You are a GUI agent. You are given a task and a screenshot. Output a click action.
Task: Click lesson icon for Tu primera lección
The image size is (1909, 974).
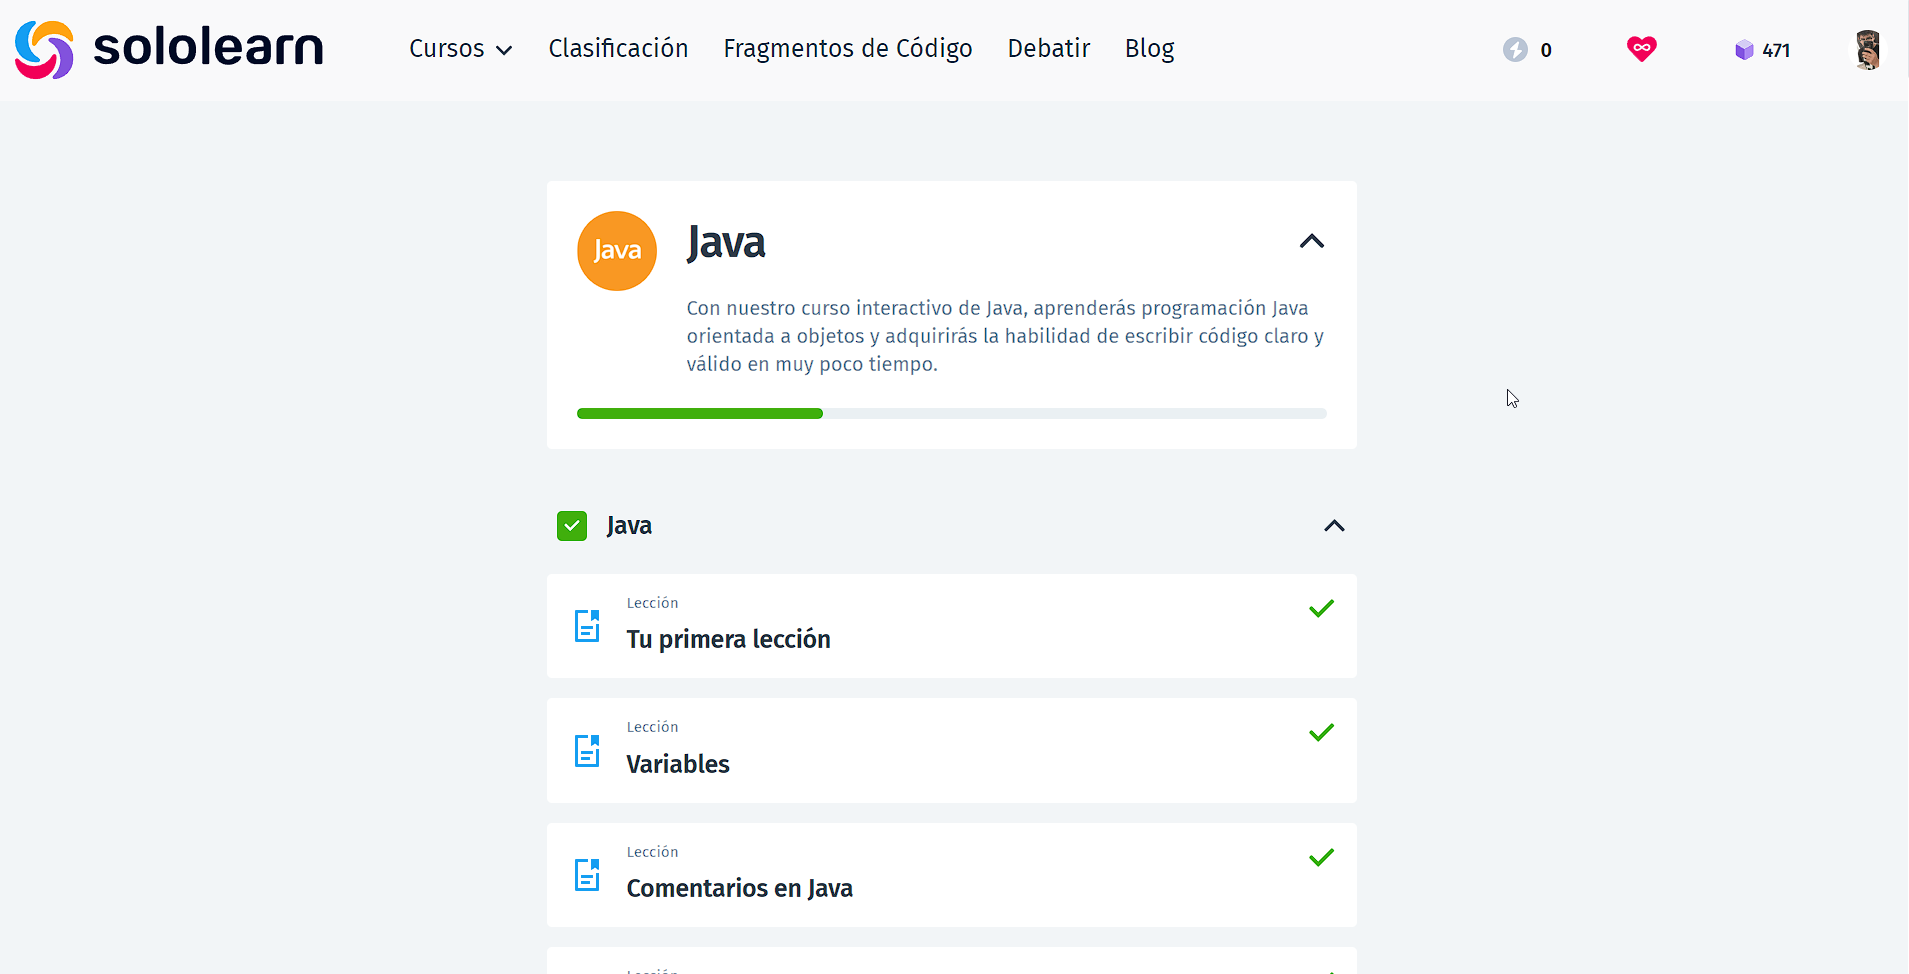(588, 626)
